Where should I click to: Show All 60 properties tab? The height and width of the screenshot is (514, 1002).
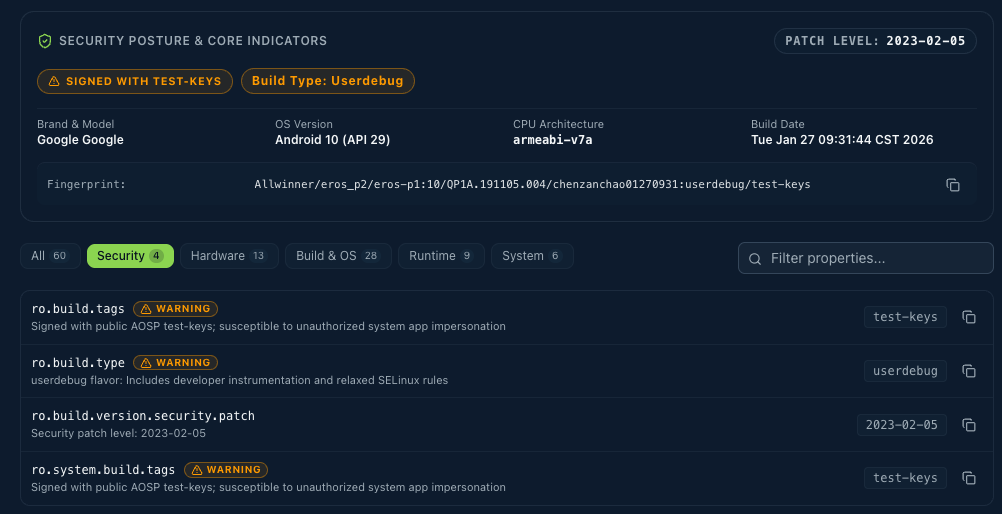50,256
